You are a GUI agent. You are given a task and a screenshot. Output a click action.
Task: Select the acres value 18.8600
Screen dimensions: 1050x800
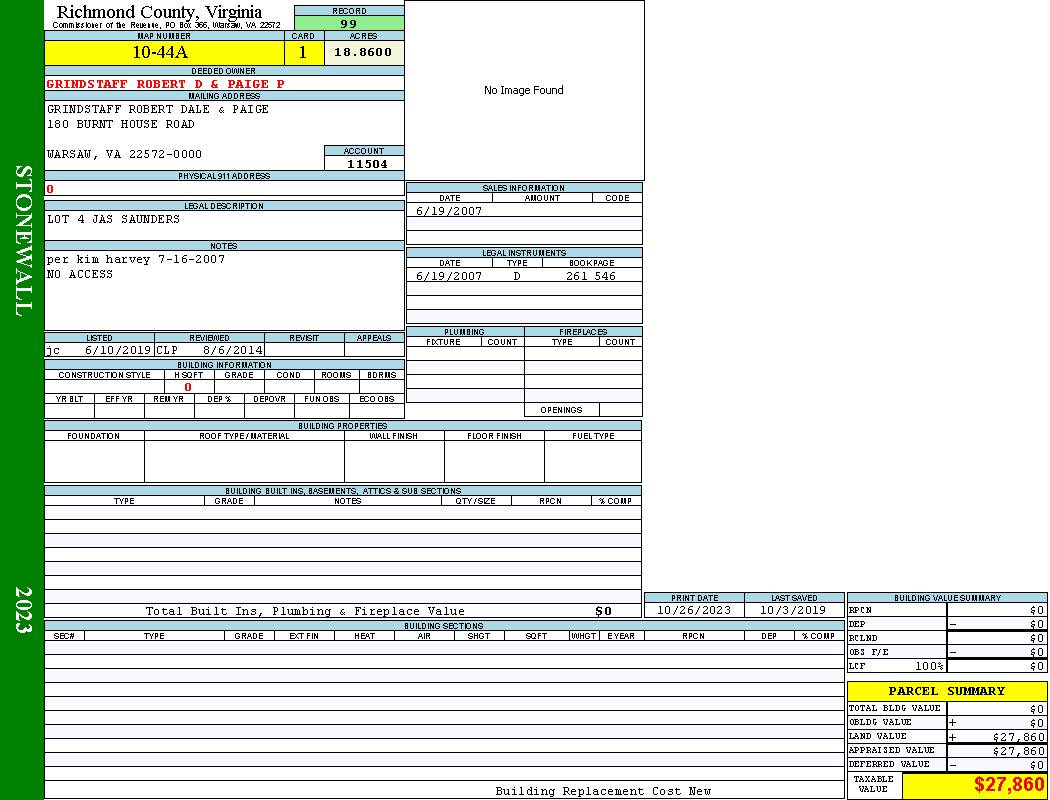(363, 53)
